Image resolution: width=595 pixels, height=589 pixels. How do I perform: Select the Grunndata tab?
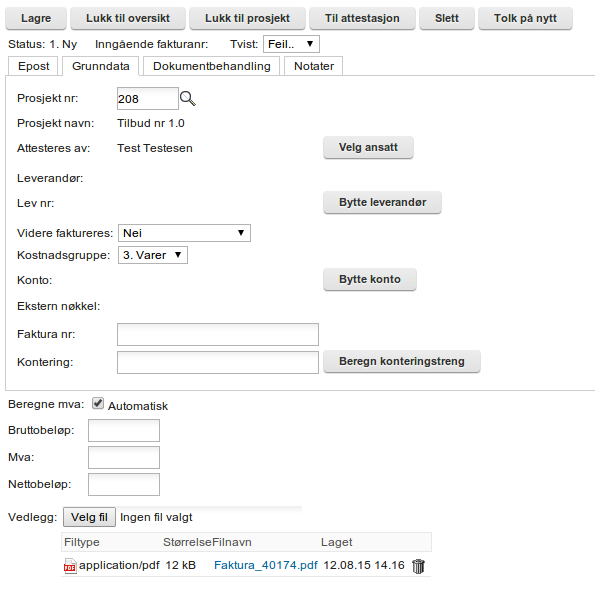101,66
